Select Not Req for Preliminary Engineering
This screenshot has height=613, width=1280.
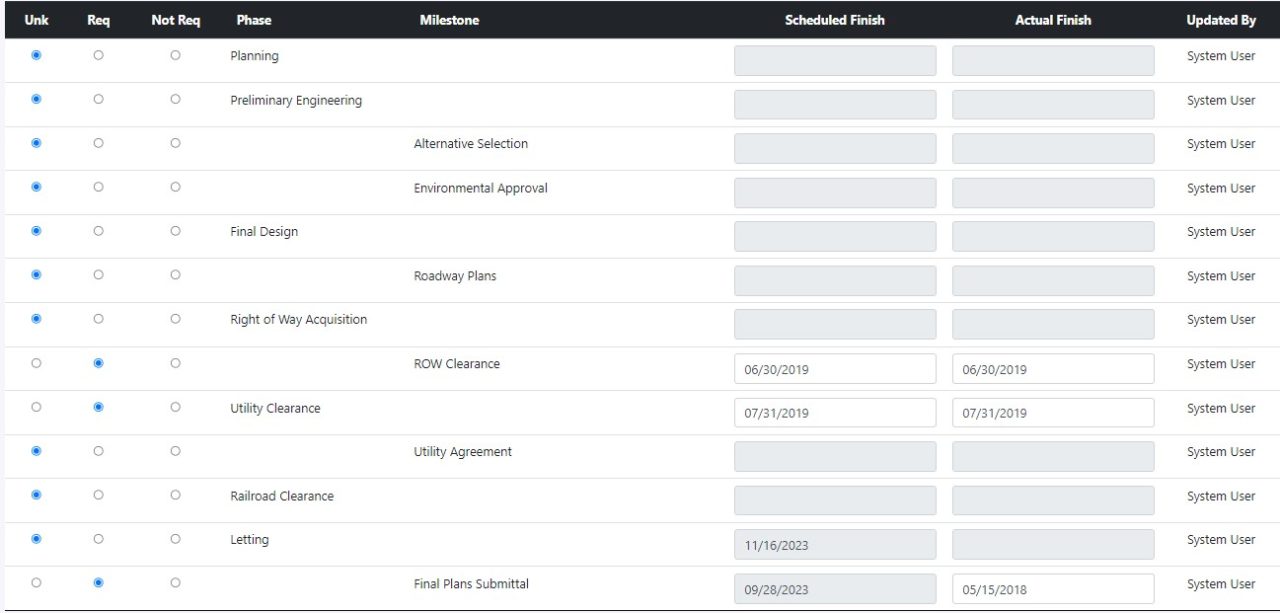point(175,99)
